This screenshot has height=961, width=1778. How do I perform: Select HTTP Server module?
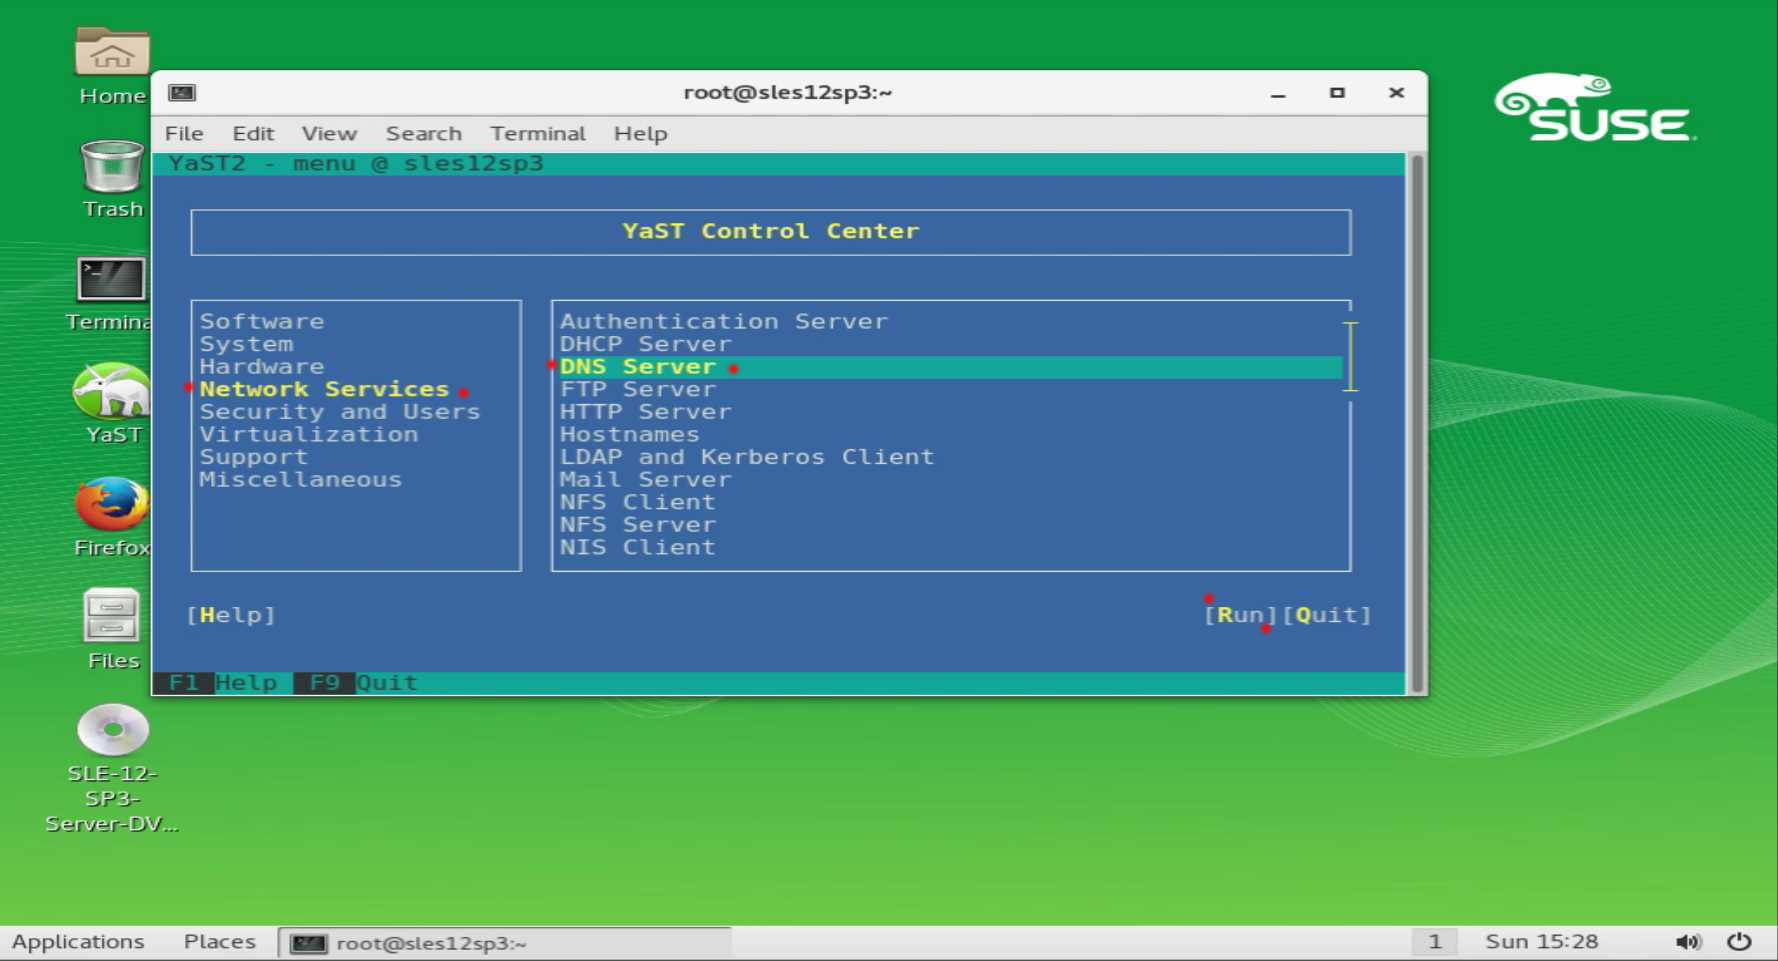click(x=645, y=412)
